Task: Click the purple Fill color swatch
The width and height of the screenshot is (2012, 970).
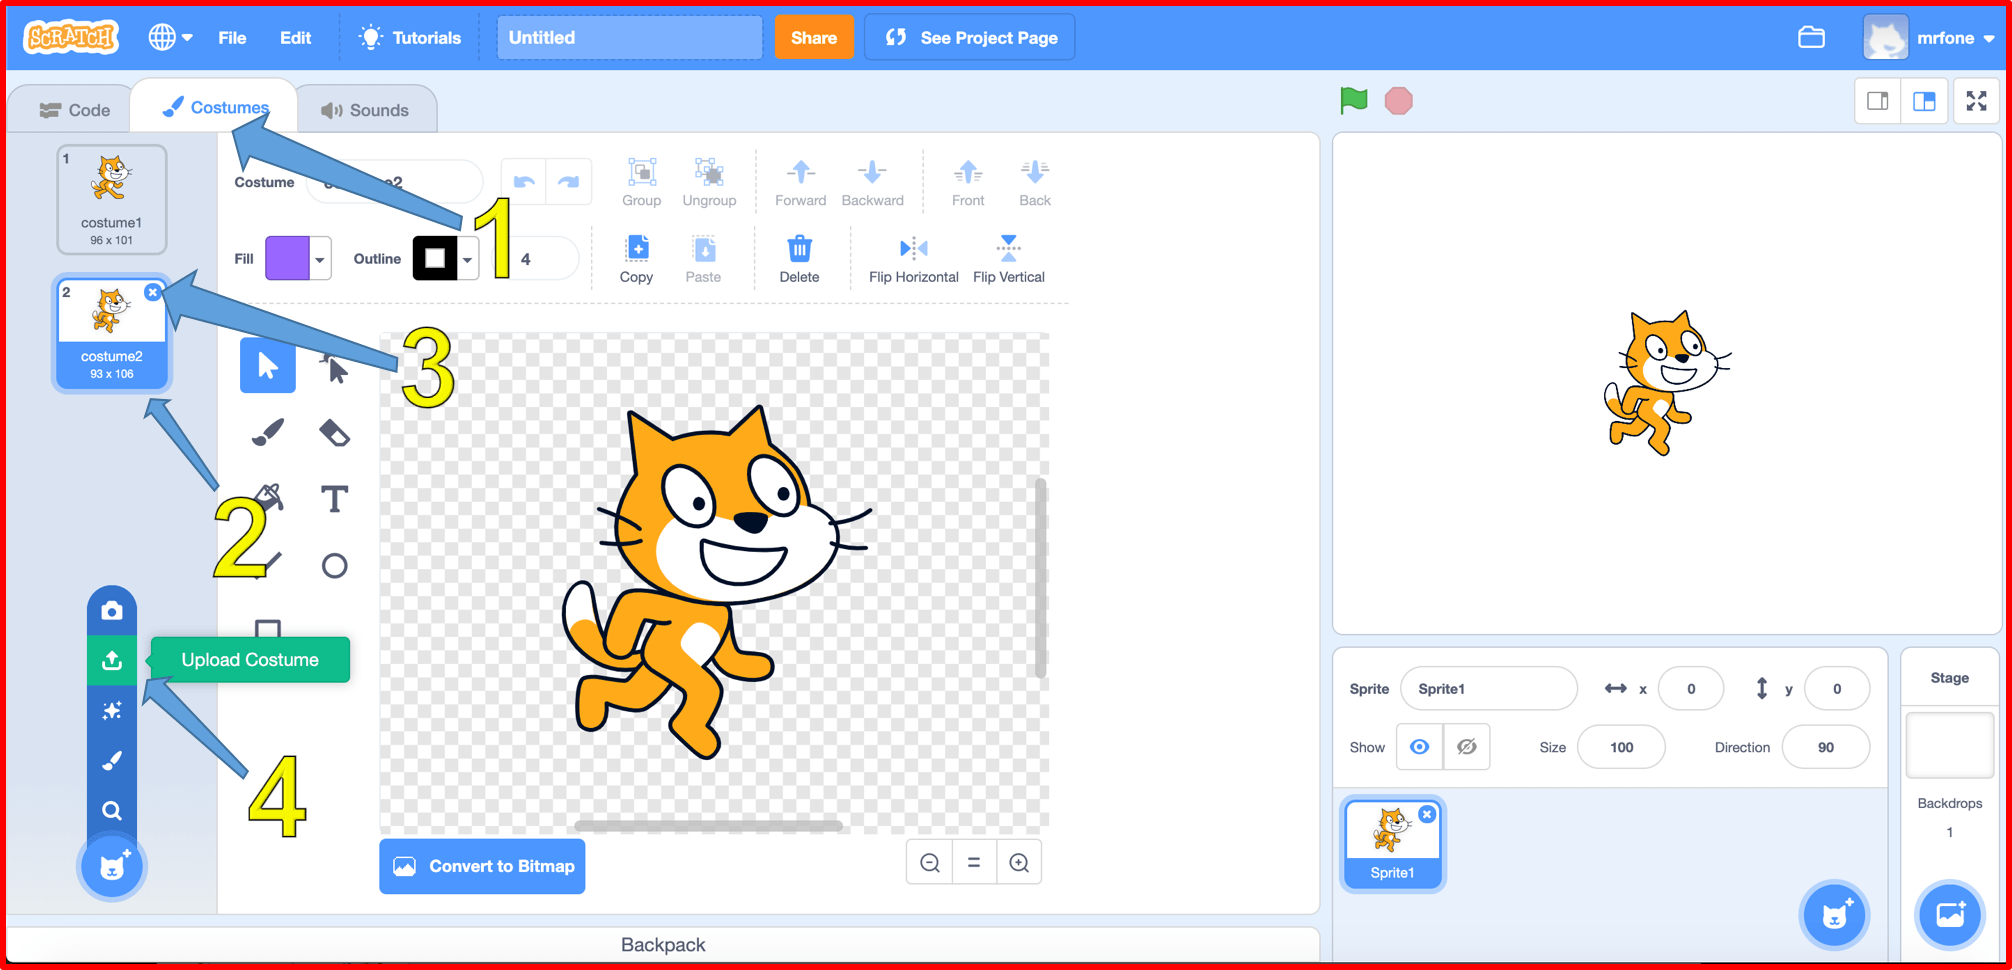Action: (288, 259)
